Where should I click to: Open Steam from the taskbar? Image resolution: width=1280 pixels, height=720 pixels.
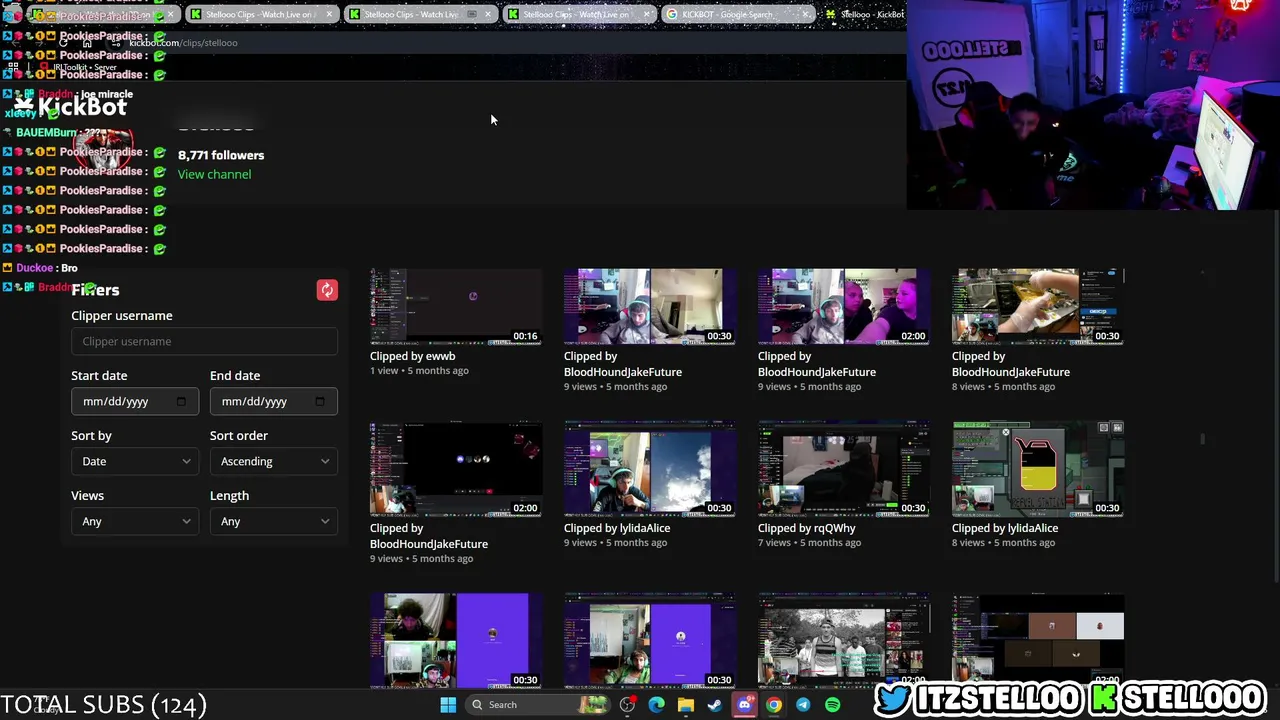pos(715,705)
